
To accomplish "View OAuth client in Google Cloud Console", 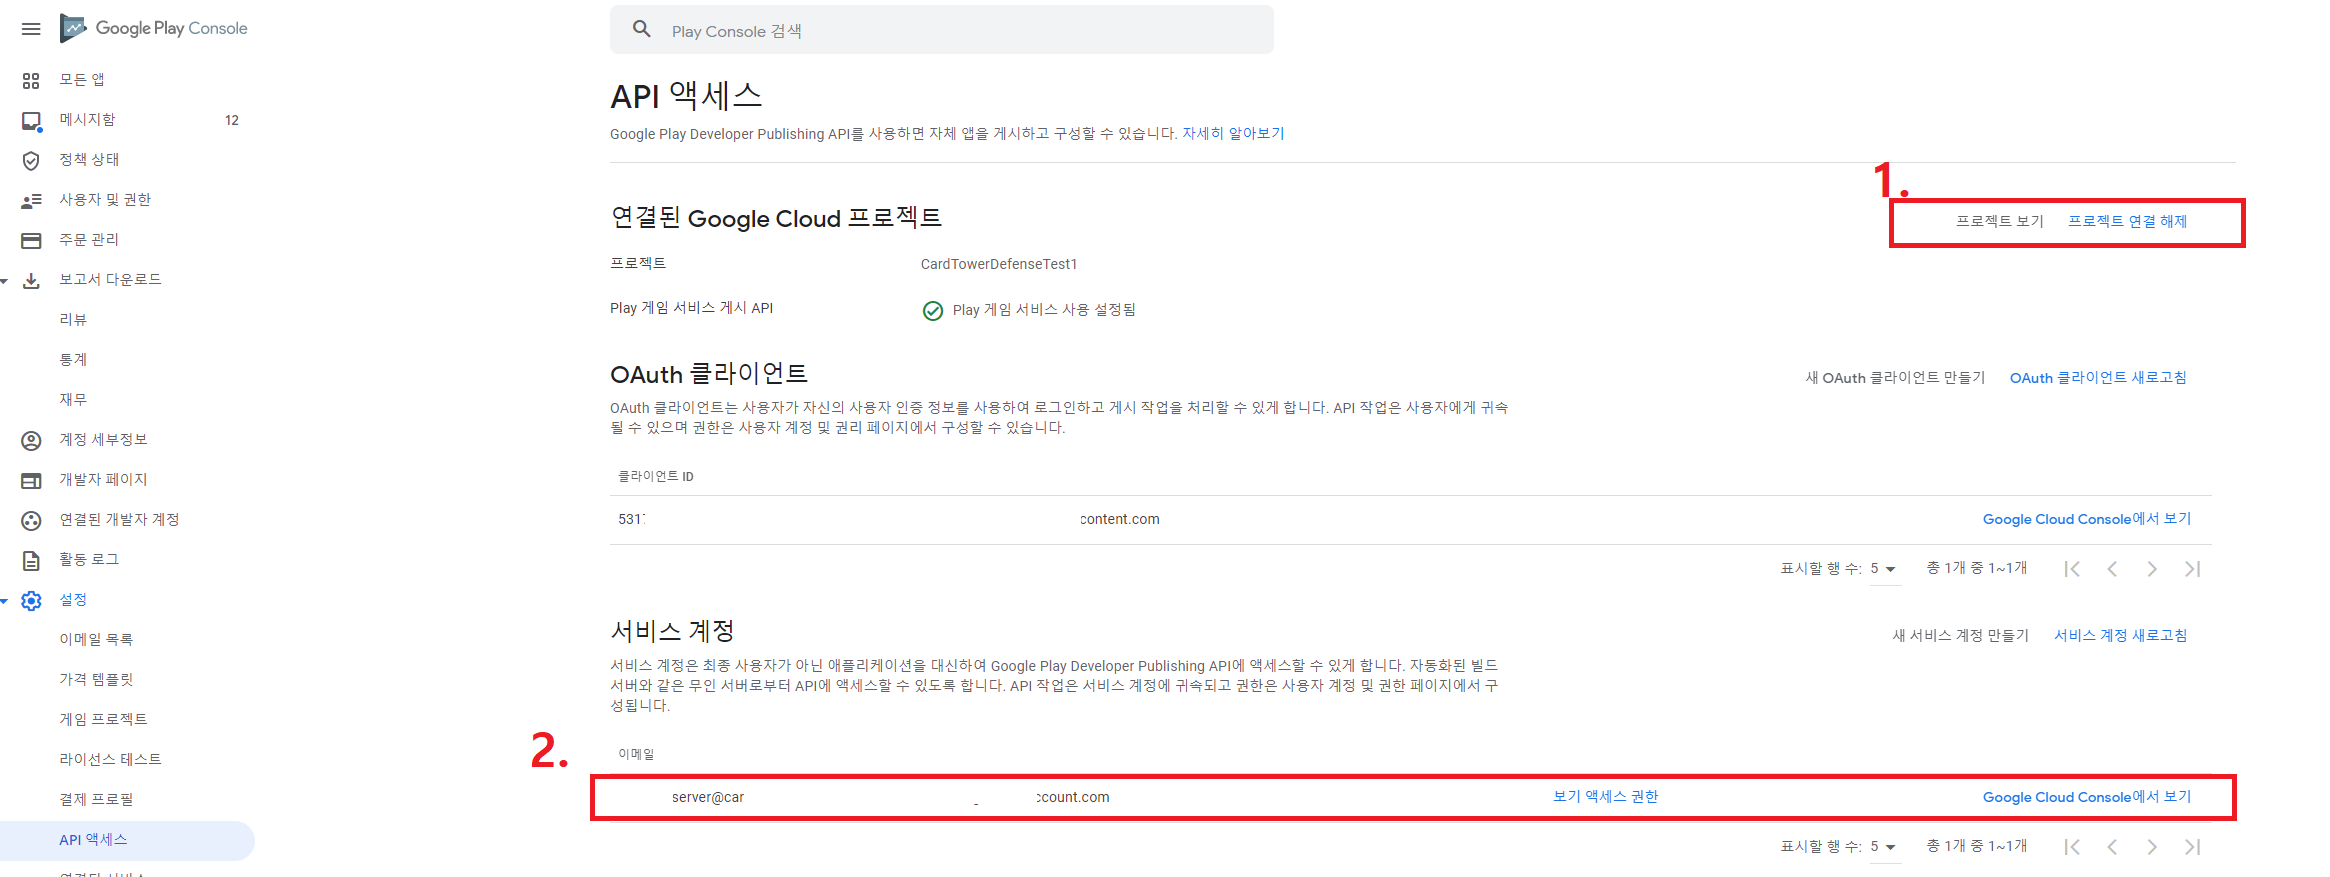I will tap(2087, 518).
